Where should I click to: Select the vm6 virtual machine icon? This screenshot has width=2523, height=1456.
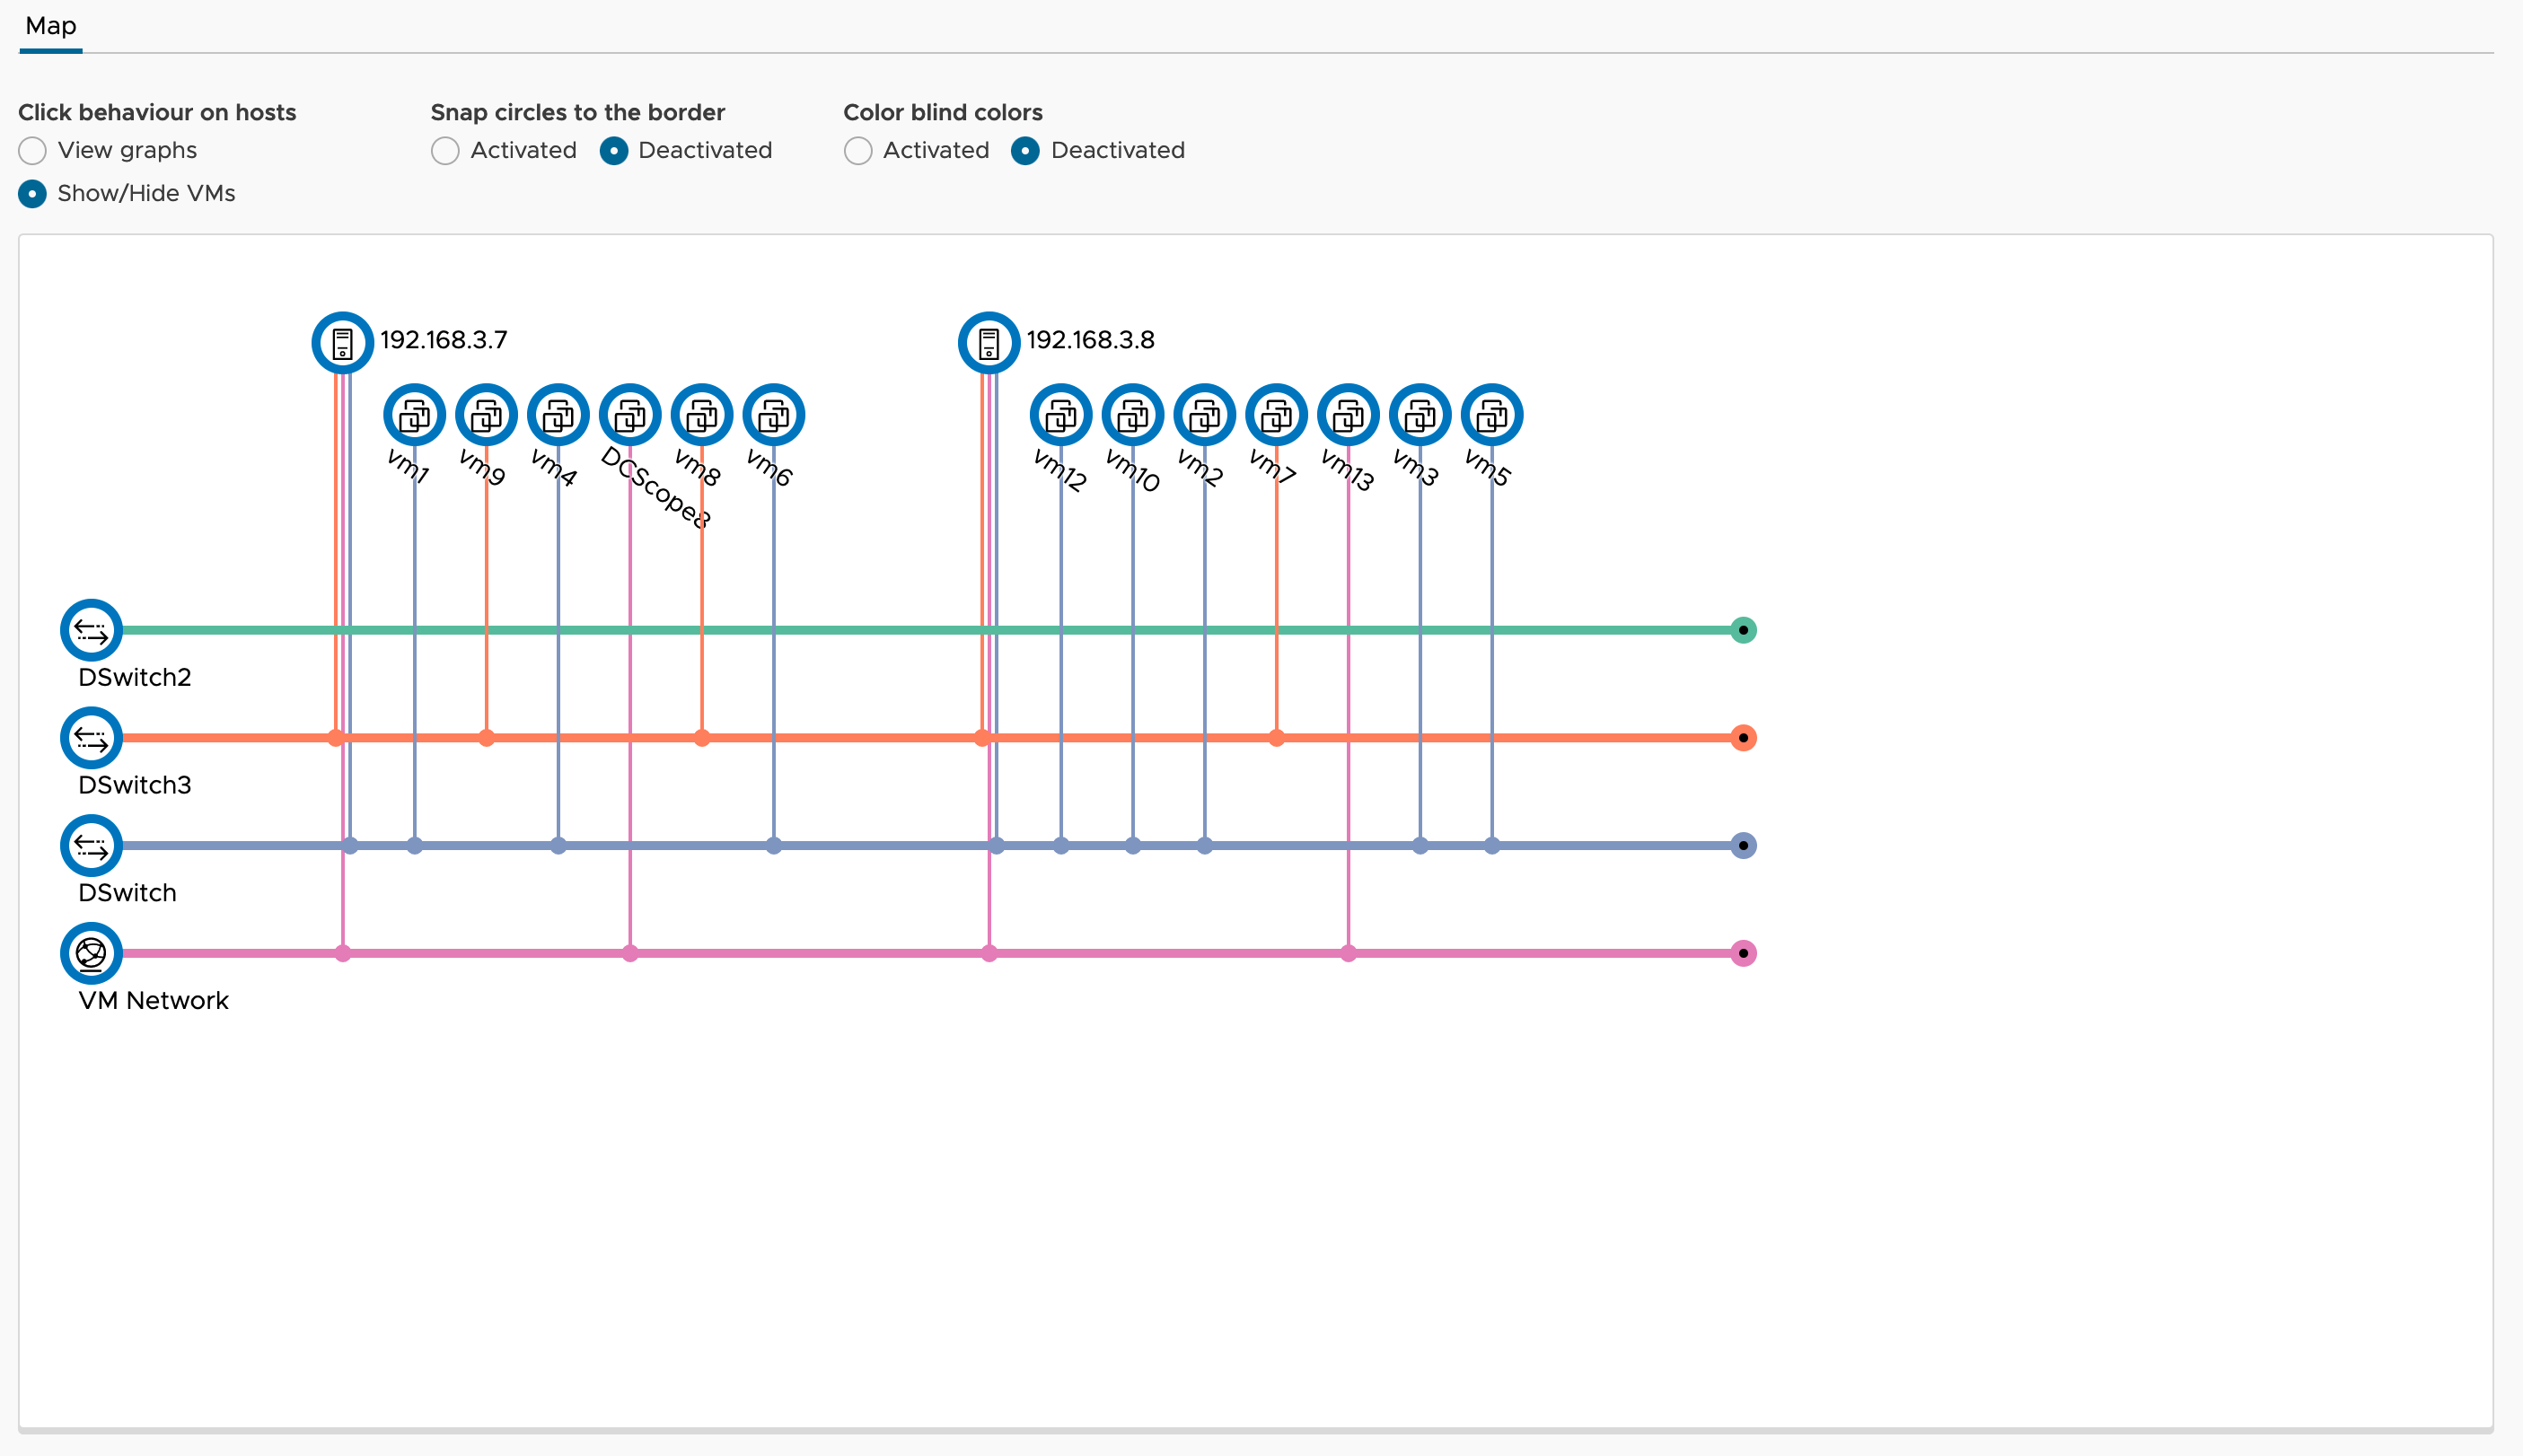pos(774,415)
